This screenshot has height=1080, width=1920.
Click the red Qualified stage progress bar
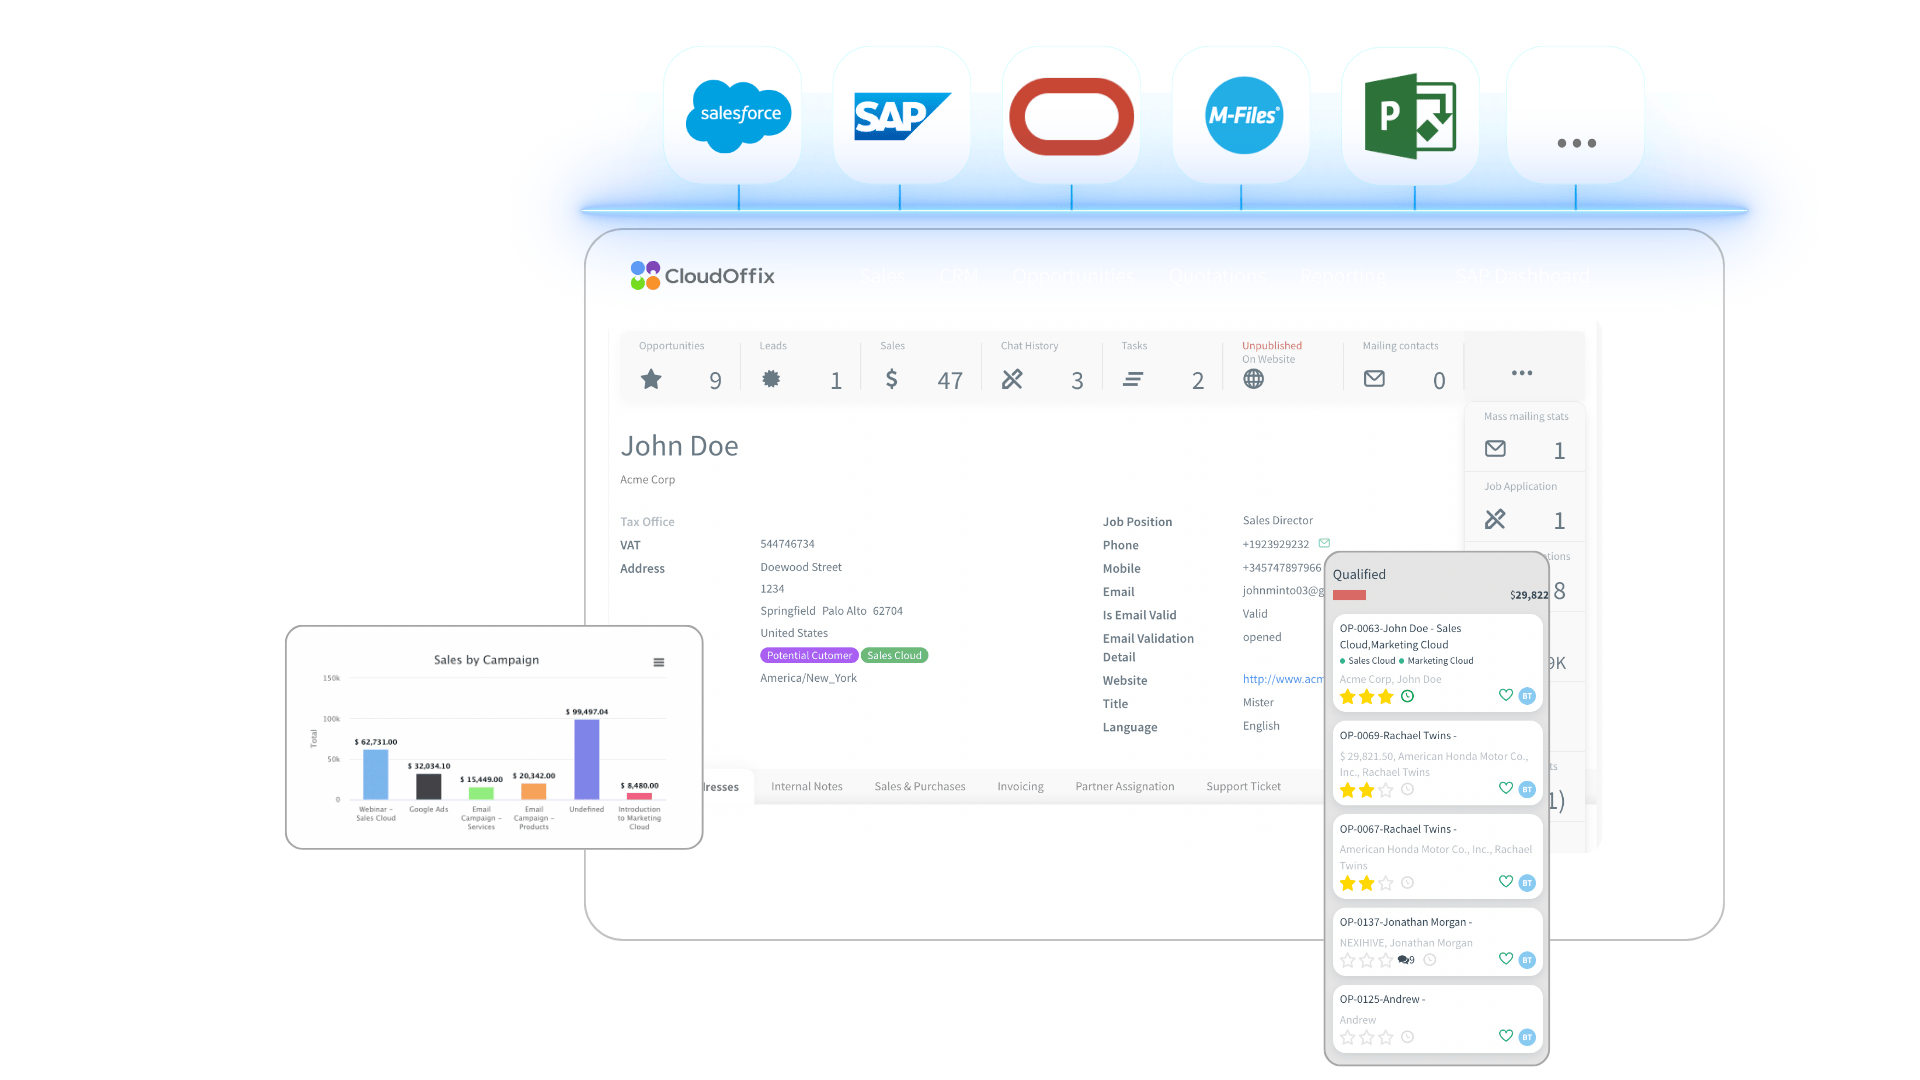pos(1351,594)
